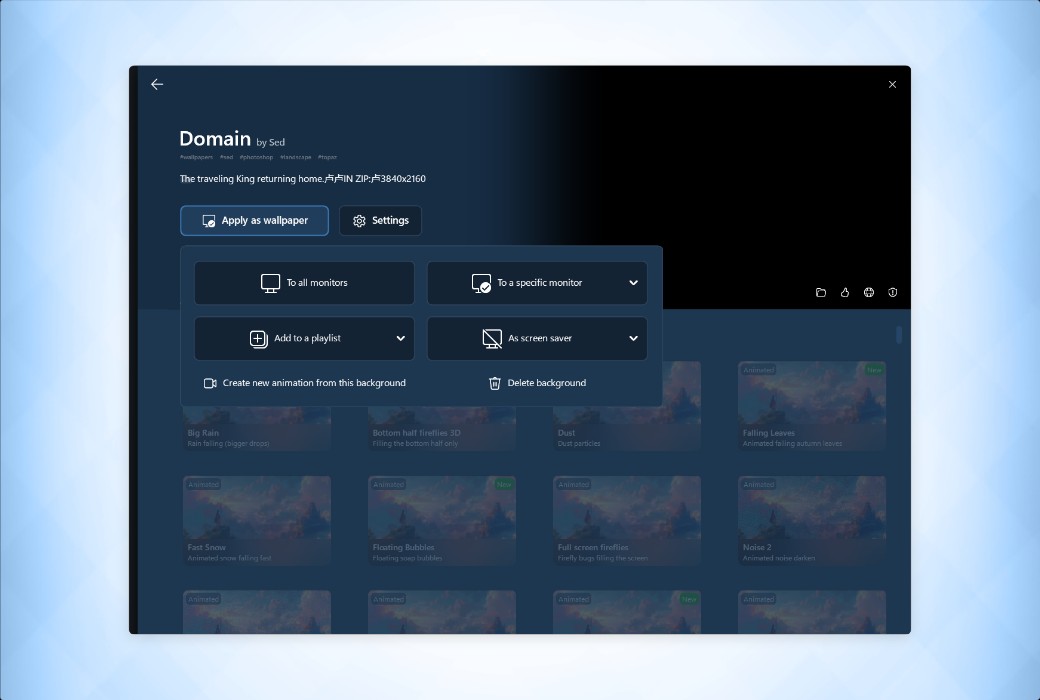Select the Fast Snow animation thumbnail

pyautogui.click(x=257, y=521)
